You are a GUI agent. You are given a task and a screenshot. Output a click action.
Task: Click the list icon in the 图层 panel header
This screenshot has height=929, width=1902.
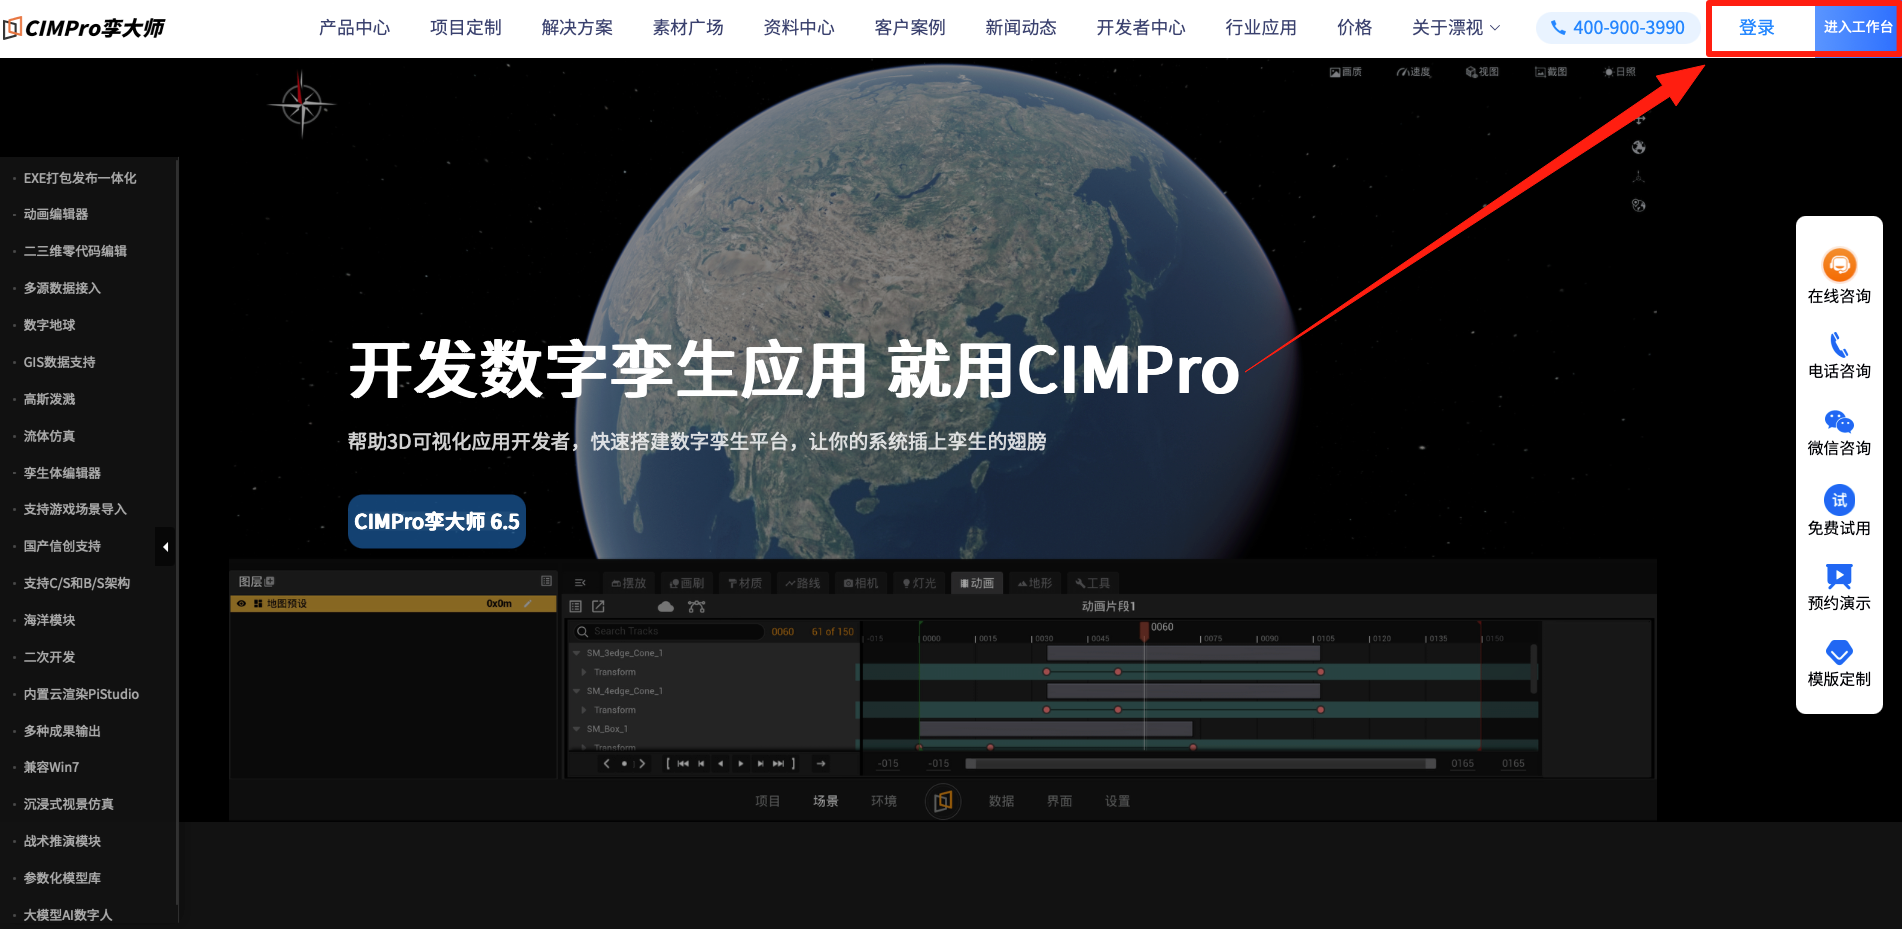546,581
